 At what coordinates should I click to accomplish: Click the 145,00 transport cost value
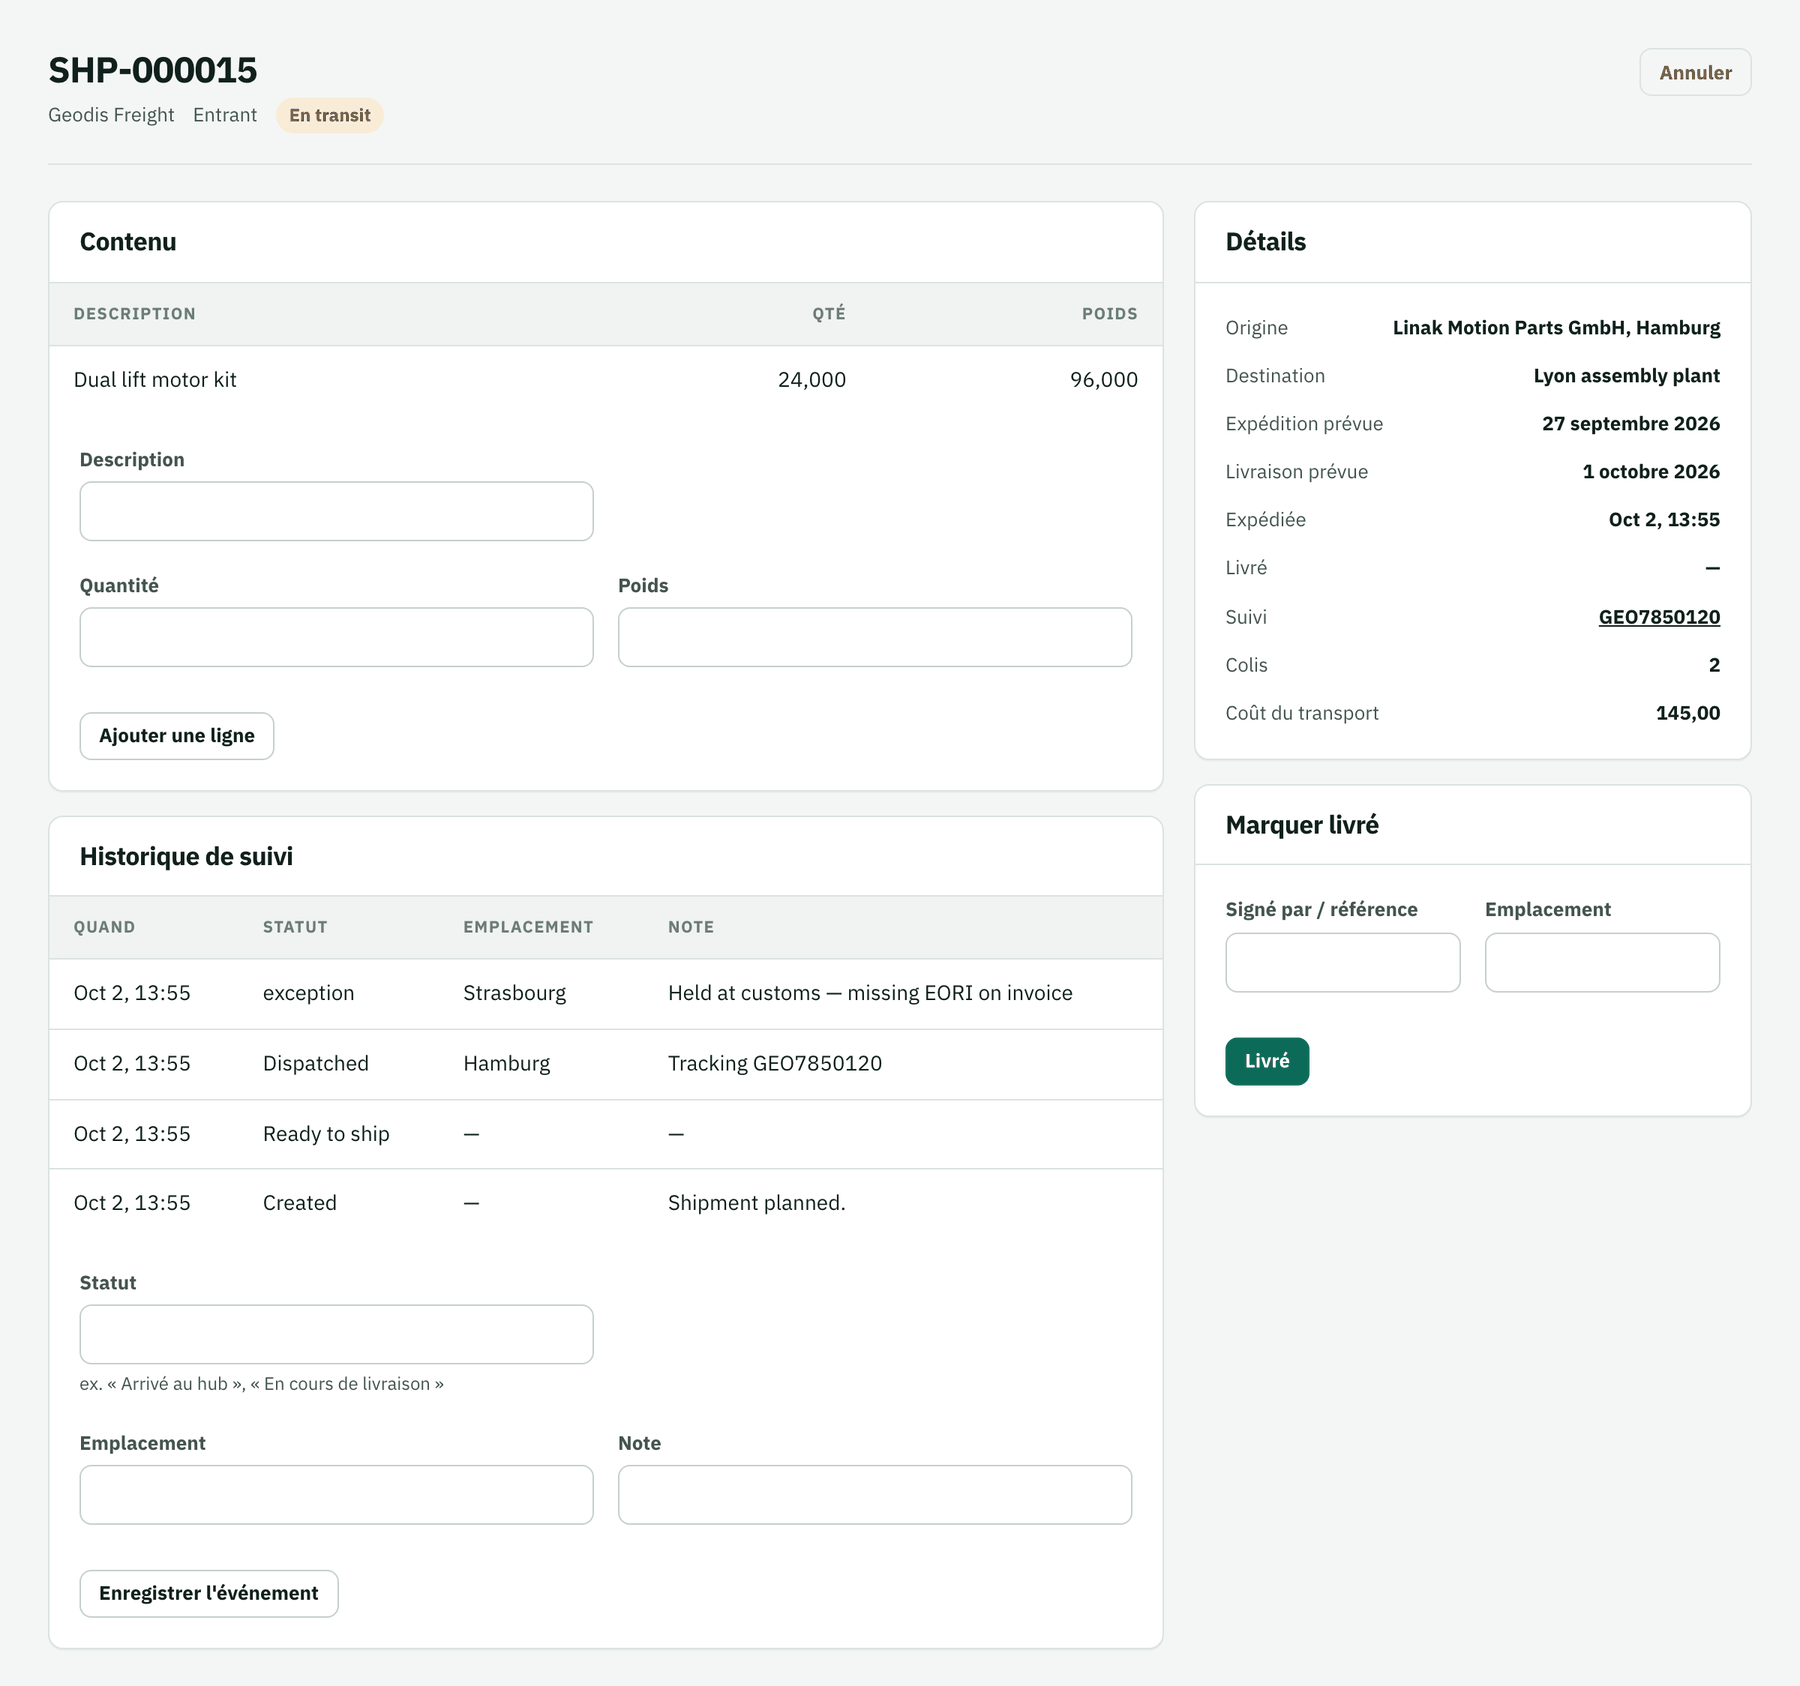(1688, 713)
